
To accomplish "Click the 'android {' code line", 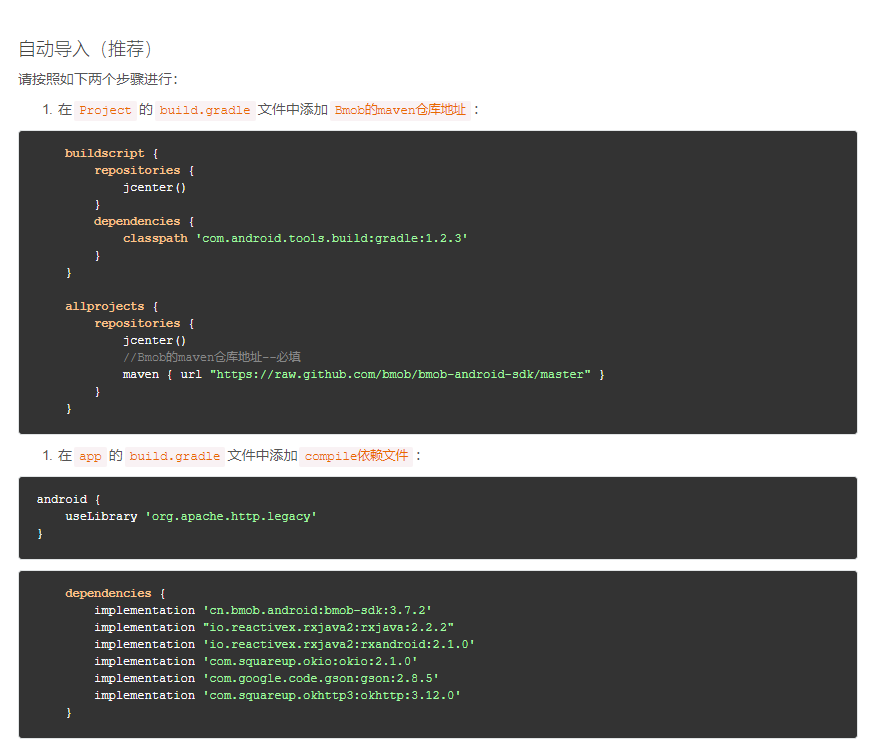I will (x=68, y=500).
